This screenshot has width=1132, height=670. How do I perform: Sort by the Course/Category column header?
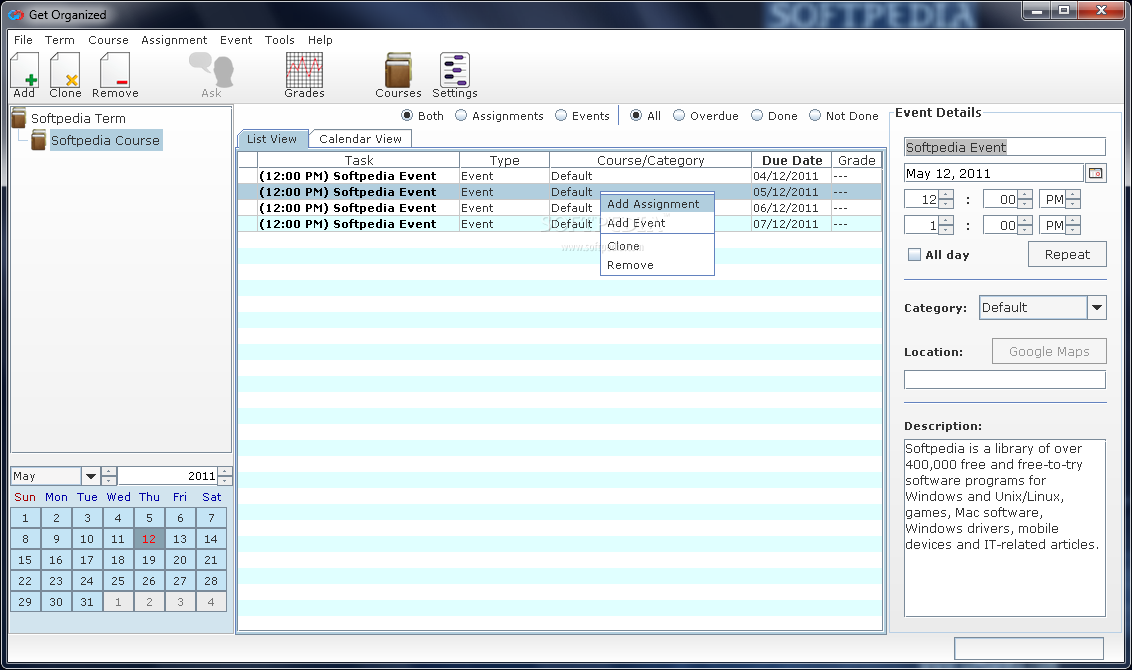click(650, 160)
